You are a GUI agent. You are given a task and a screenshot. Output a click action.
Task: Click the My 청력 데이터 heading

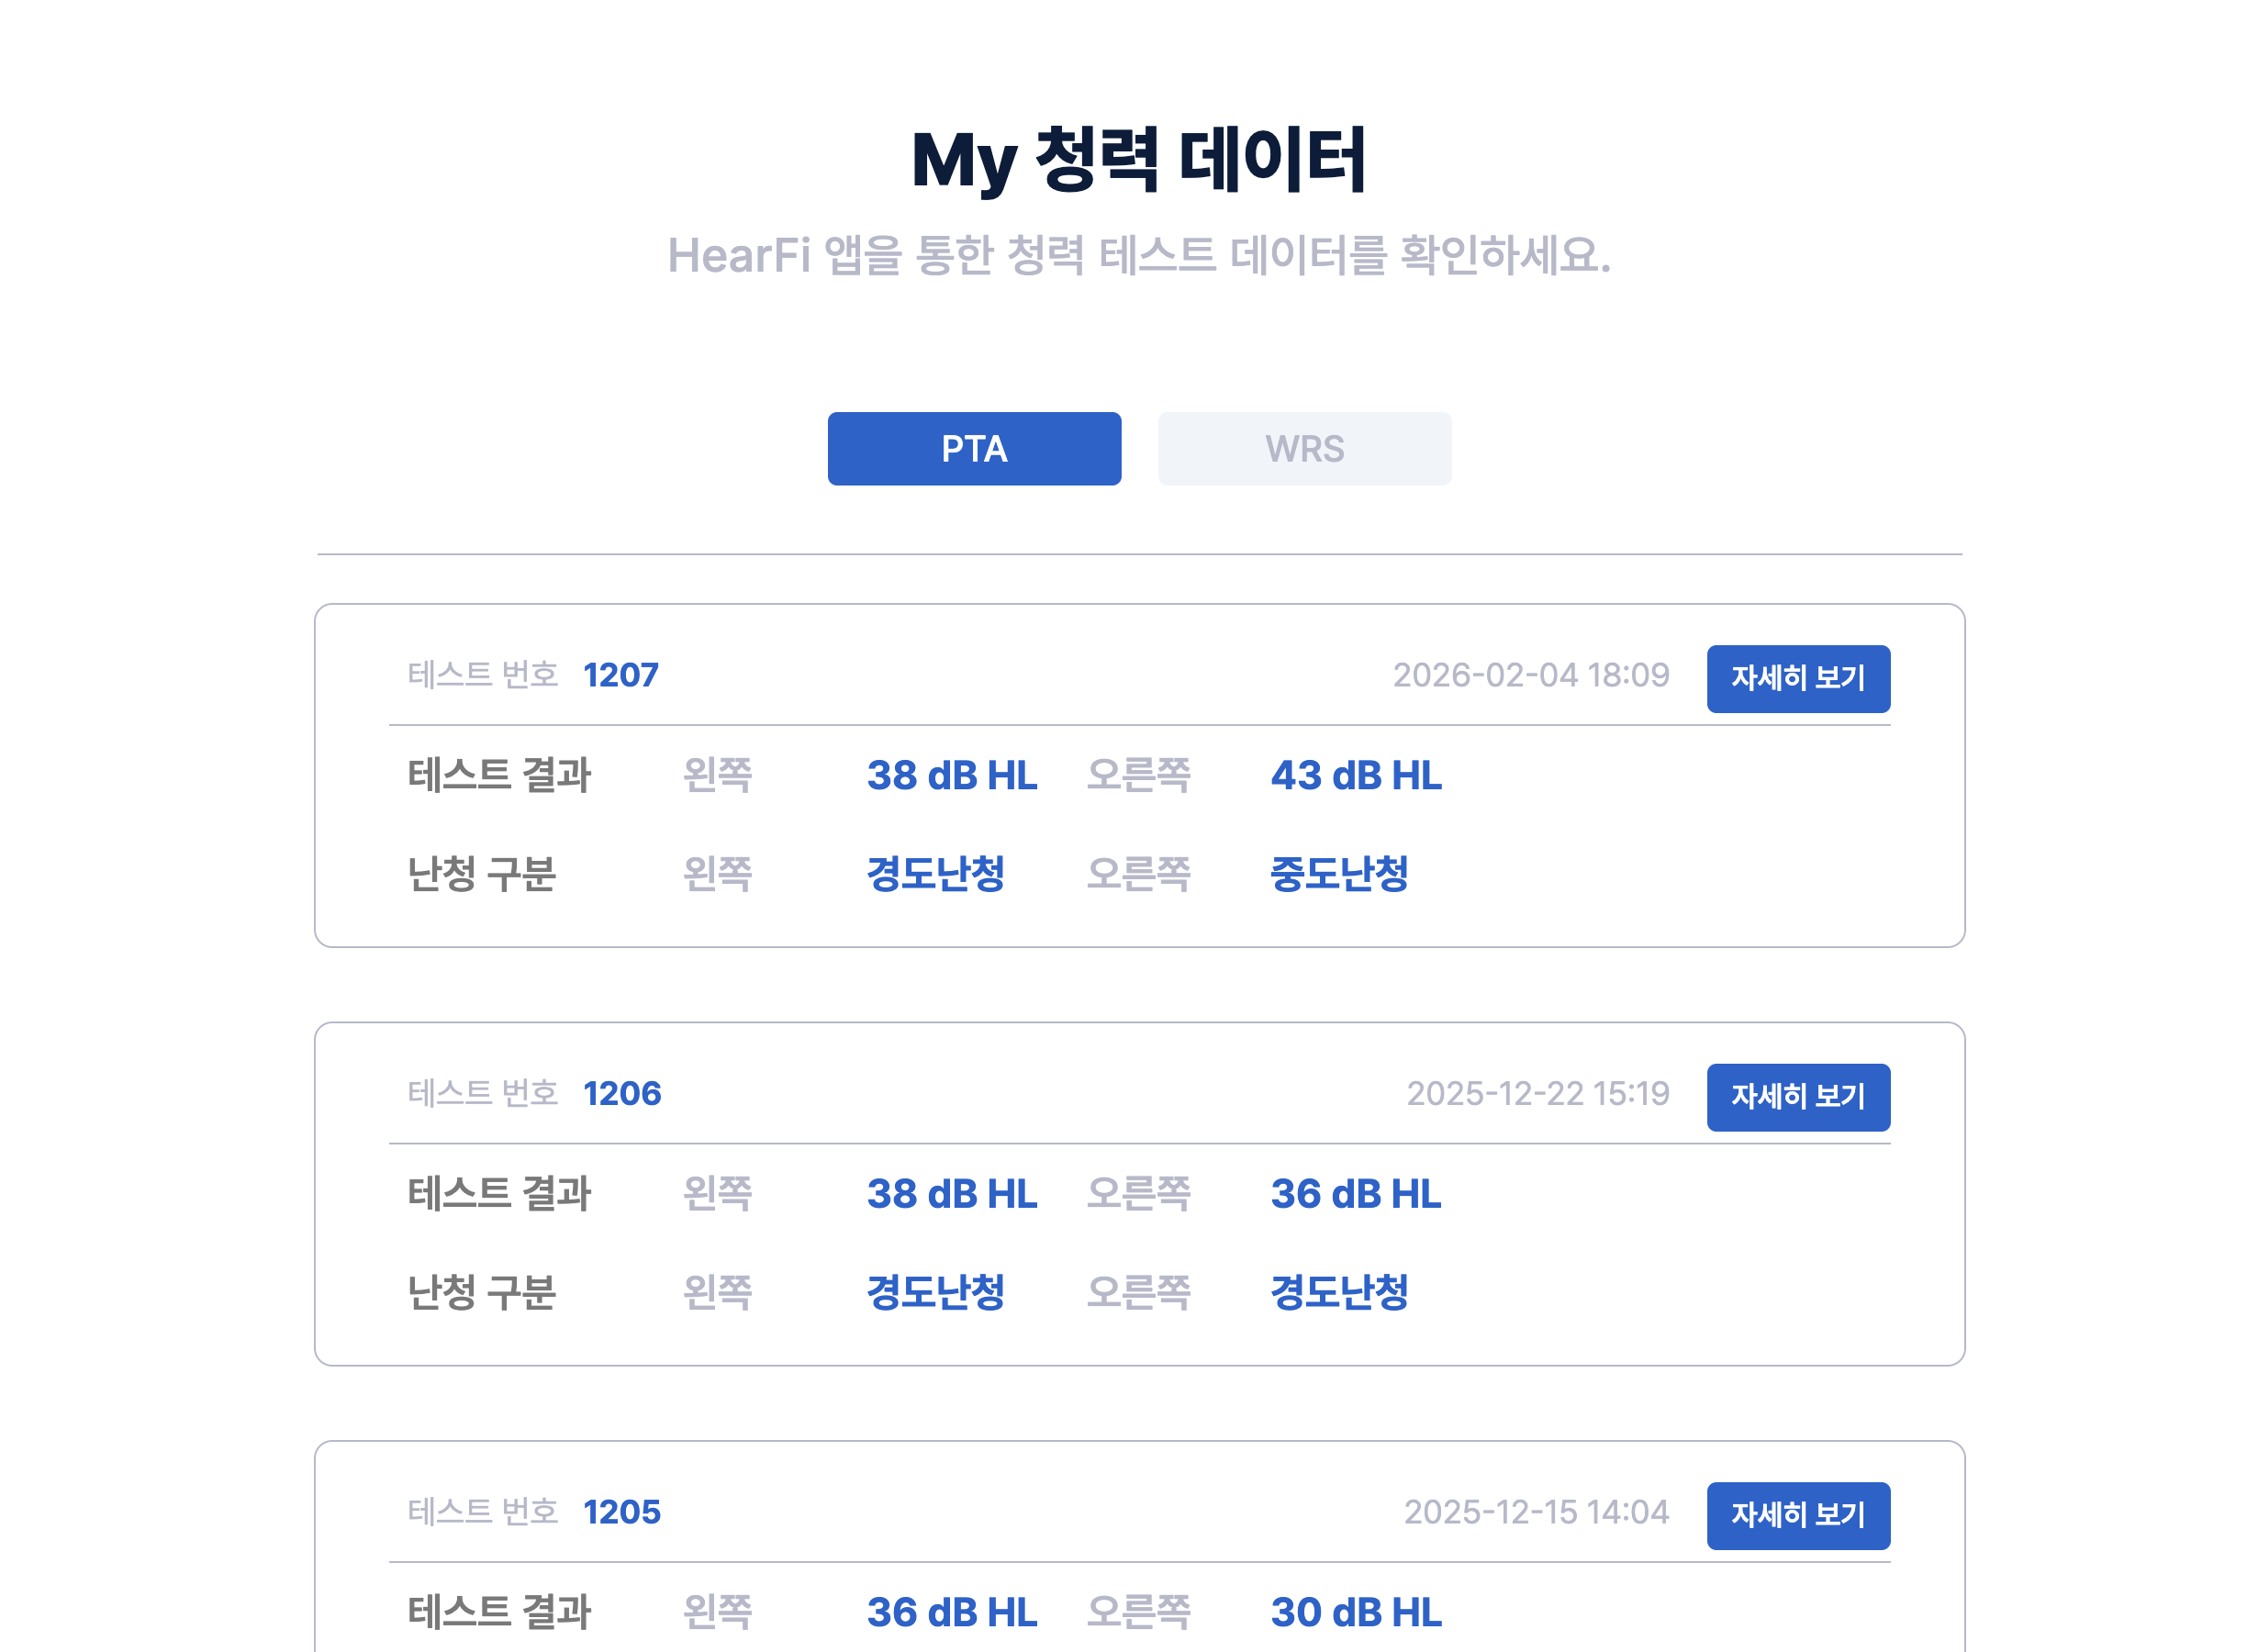pos(1138,160)
